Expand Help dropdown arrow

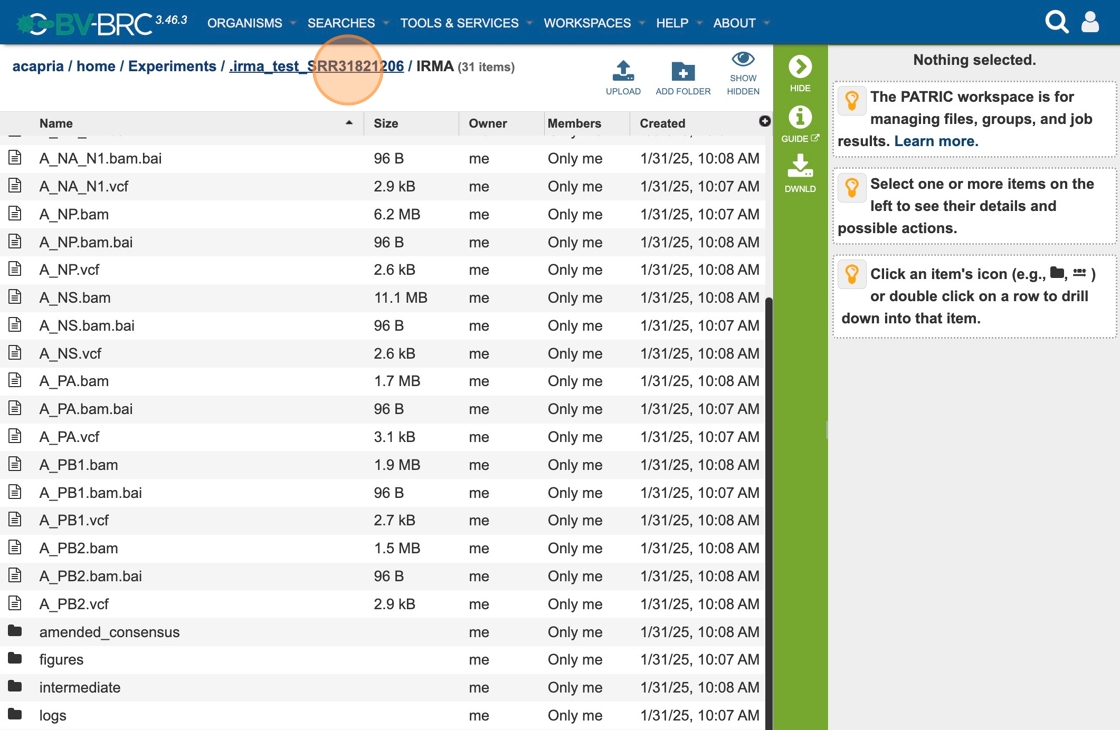coord(699,23)
